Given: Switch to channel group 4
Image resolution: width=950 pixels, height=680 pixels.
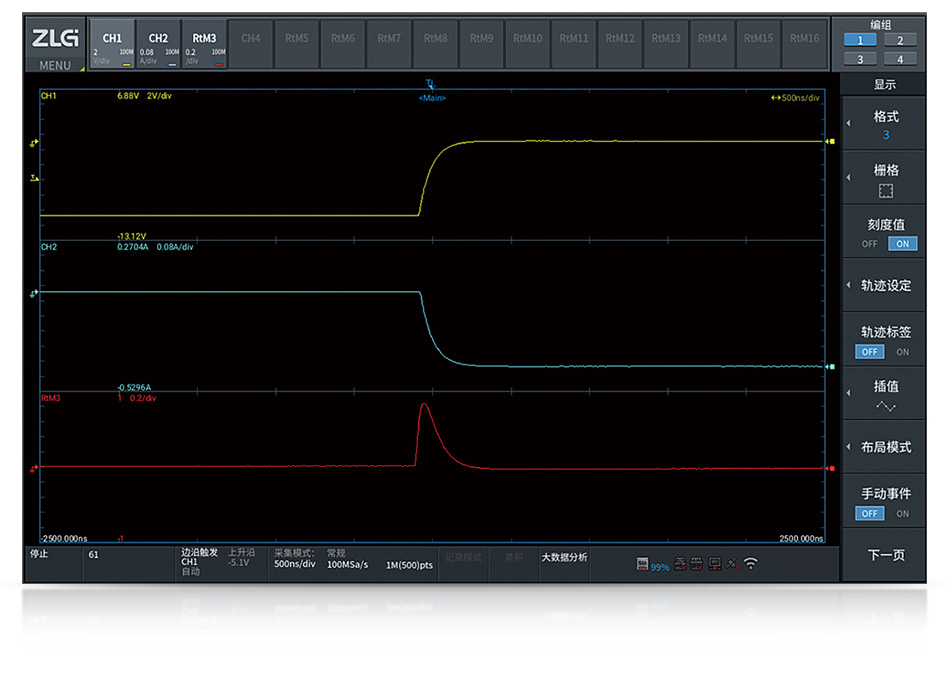Looking at the screenshot, I should pyautogui.click(x=900, y=59).
